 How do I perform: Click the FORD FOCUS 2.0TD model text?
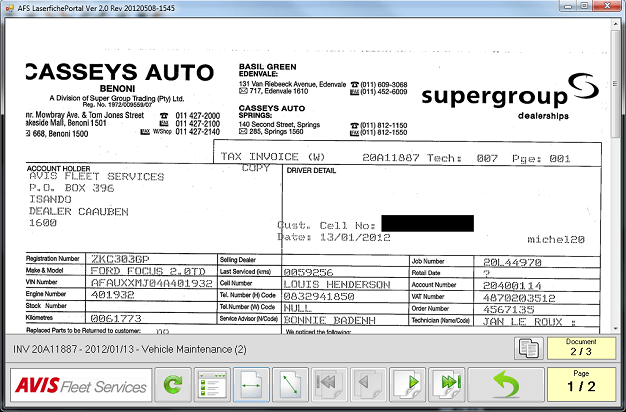click(148, 271)
